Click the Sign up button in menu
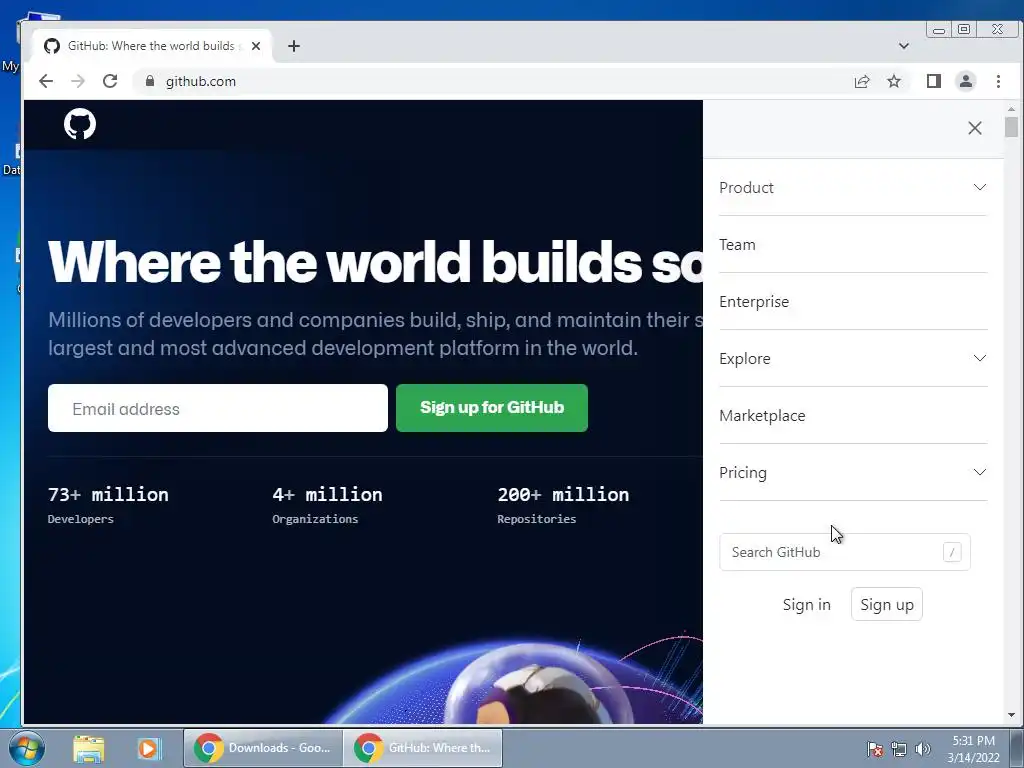The height and width of the screenshot is (768, 1024). click(887, 605)
